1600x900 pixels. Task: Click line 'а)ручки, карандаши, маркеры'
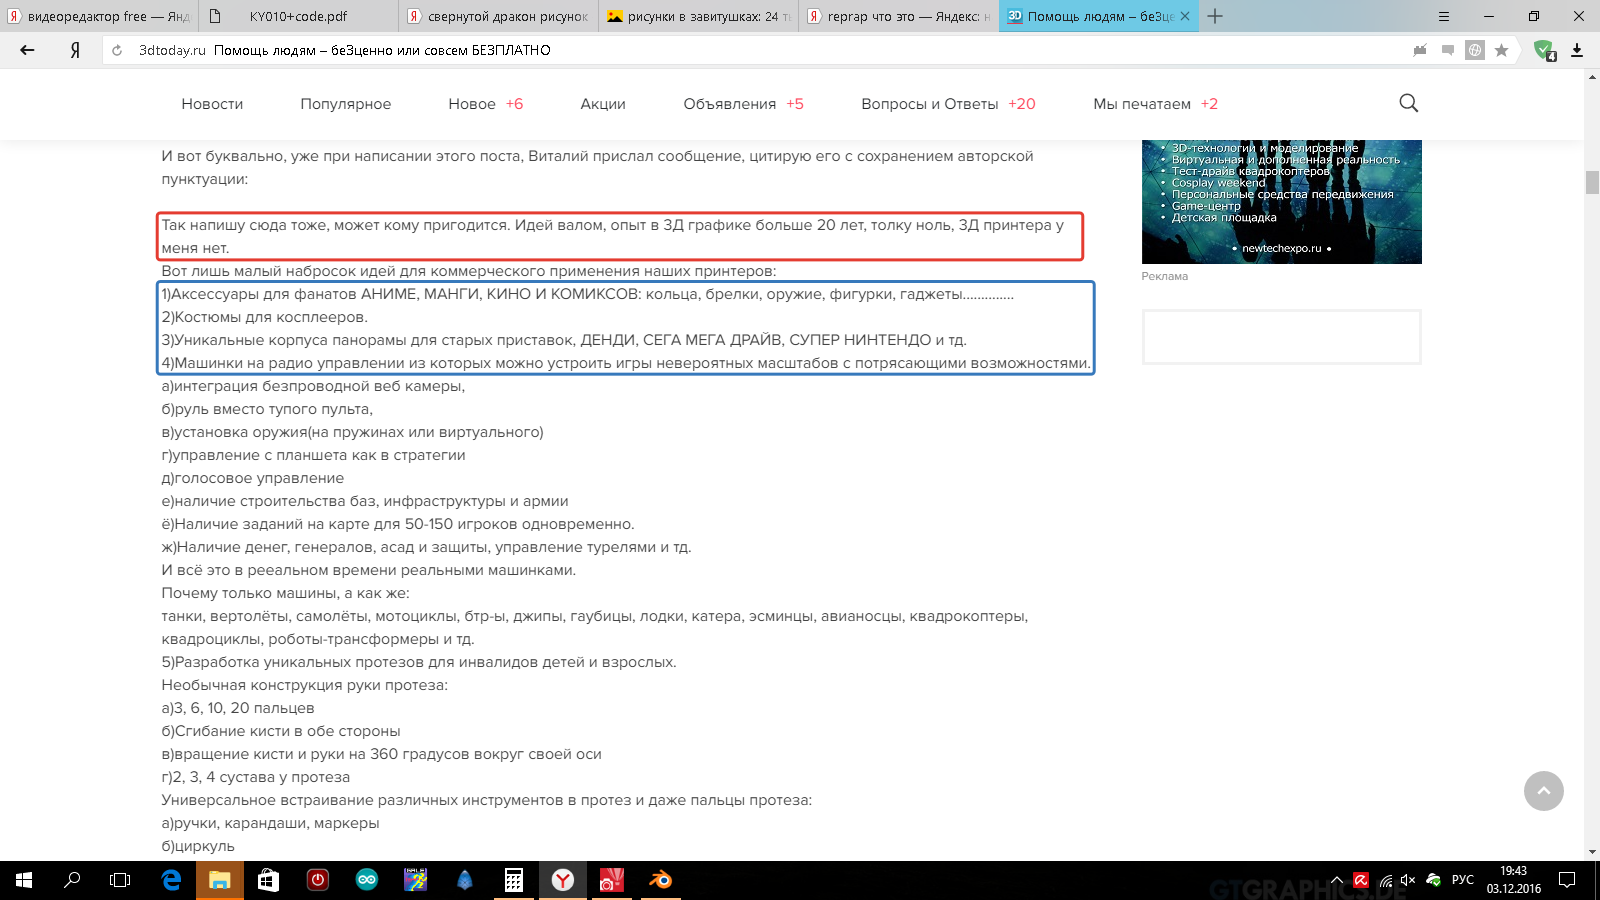tap(270, 823)
